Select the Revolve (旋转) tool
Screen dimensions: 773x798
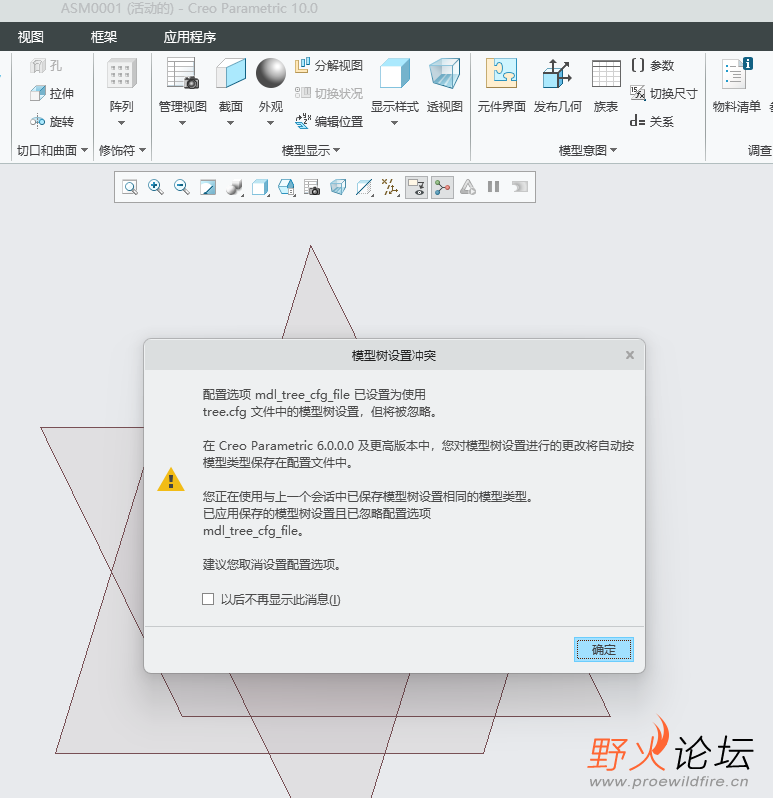tap(52, 121)
